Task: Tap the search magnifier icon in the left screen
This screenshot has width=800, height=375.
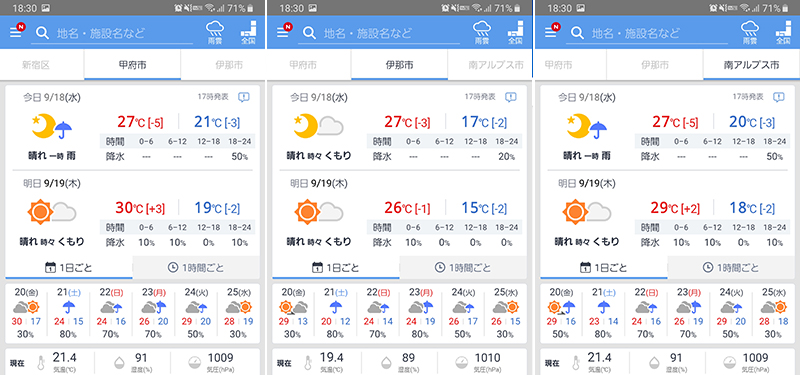Action: 42,33
